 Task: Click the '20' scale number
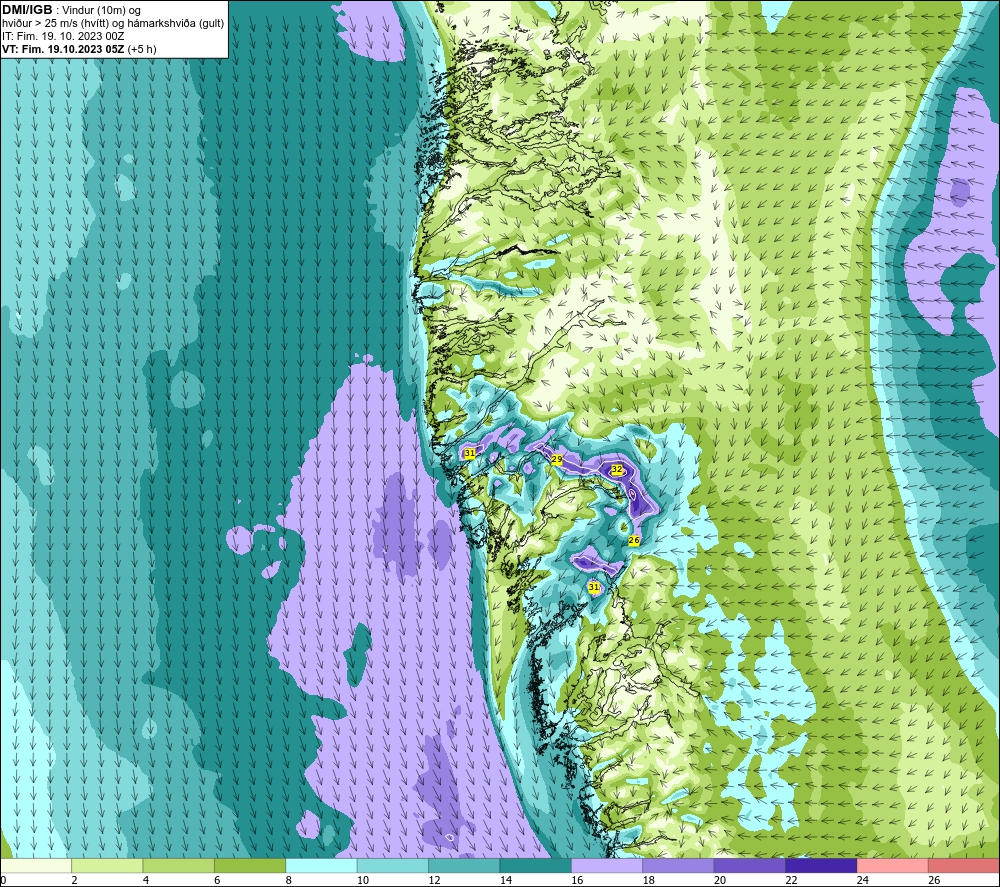(x=720, y=880)
